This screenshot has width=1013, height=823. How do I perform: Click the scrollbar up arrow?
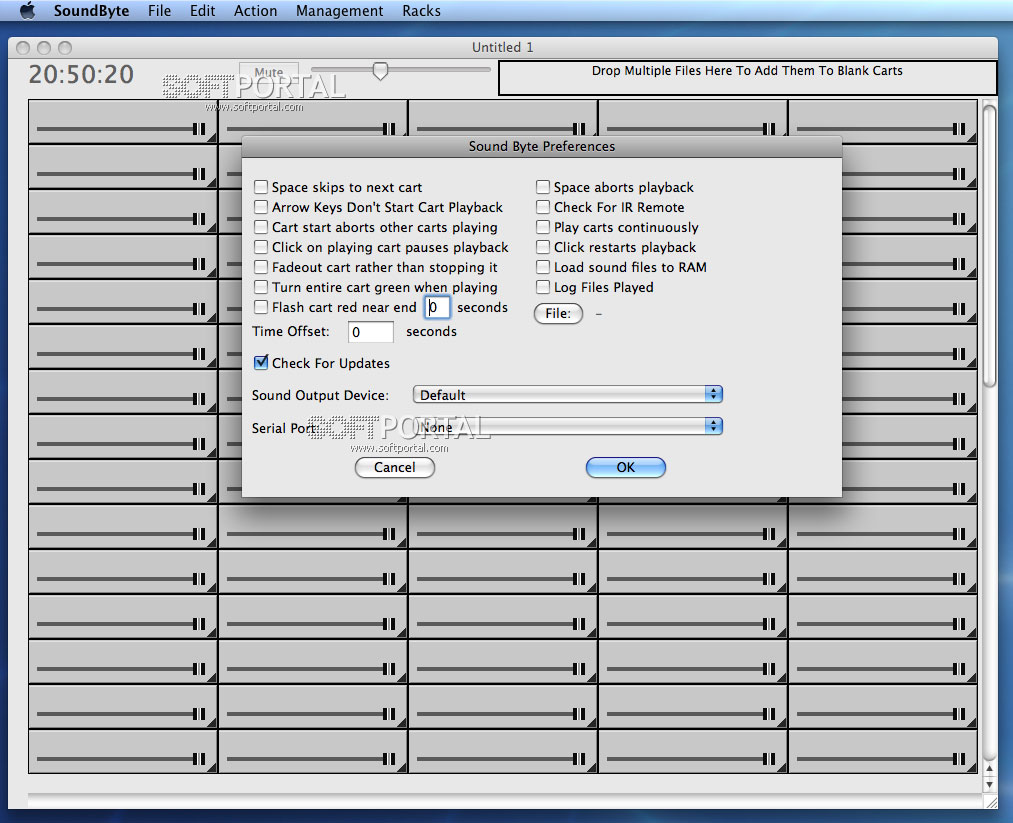tap(989, 769)
